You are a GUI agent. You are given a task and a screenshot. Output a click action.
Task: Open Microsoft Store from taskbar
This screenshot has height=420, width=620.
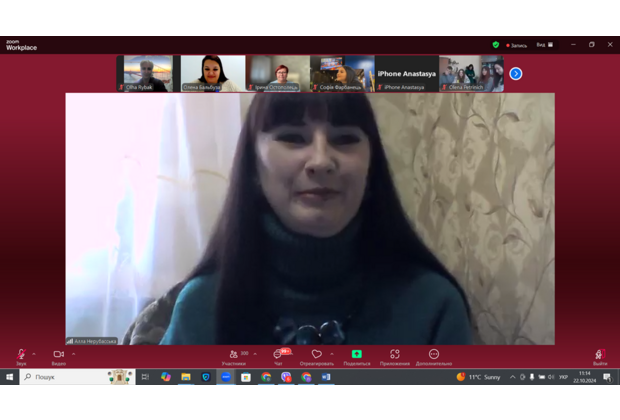[246, 377]
